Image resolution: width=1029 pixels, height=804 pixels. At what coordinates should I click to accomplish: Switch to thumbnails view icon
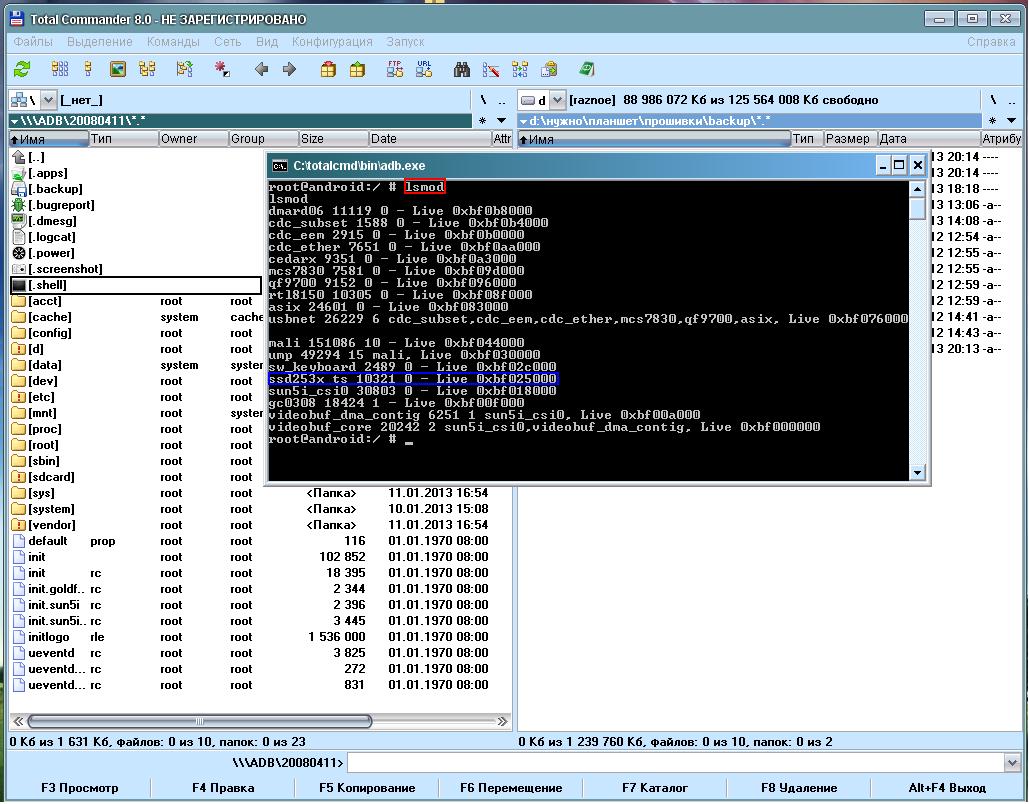click(118, 69)
